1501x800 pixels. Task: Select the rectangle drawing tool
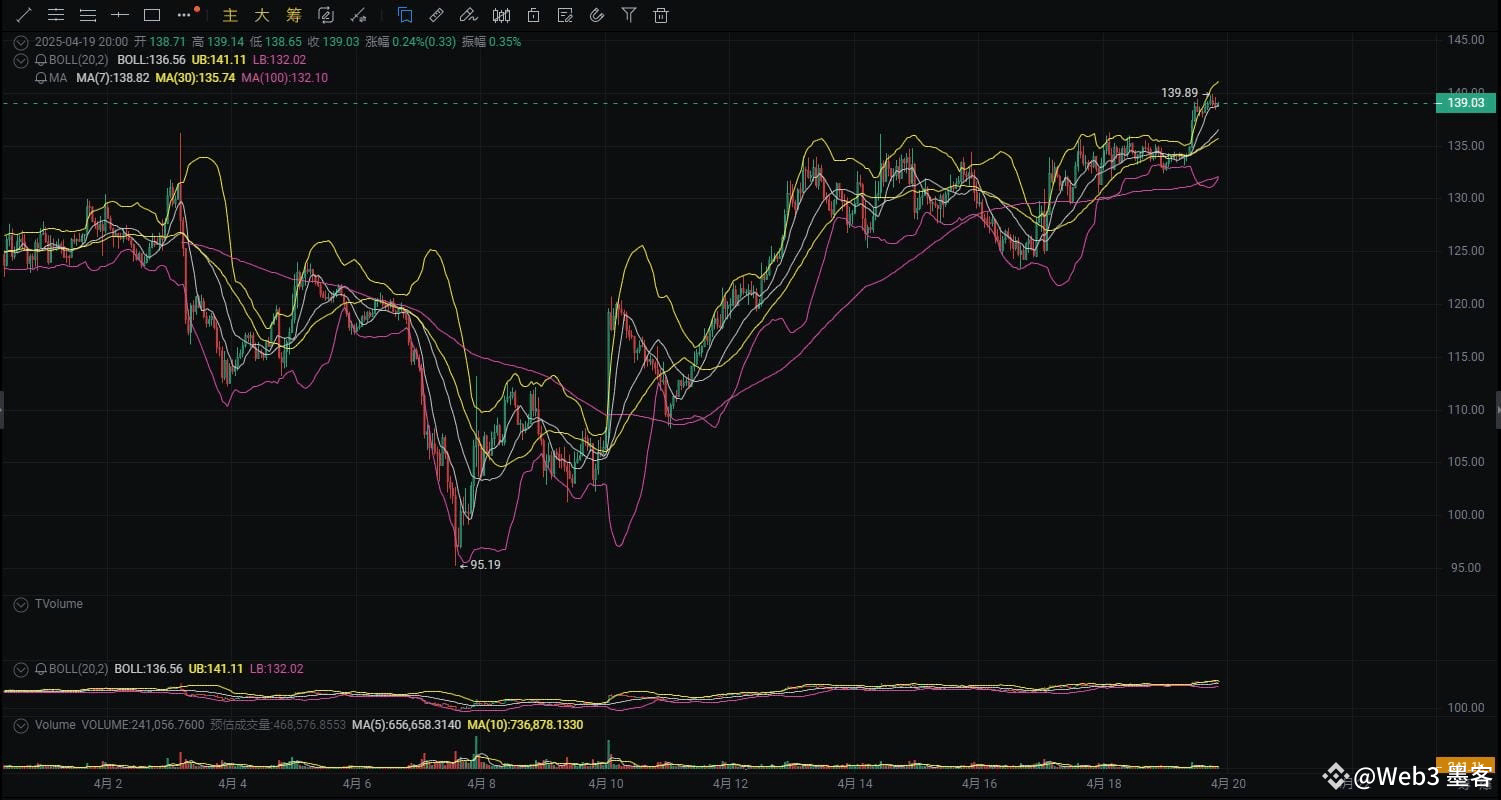[152, 15]
